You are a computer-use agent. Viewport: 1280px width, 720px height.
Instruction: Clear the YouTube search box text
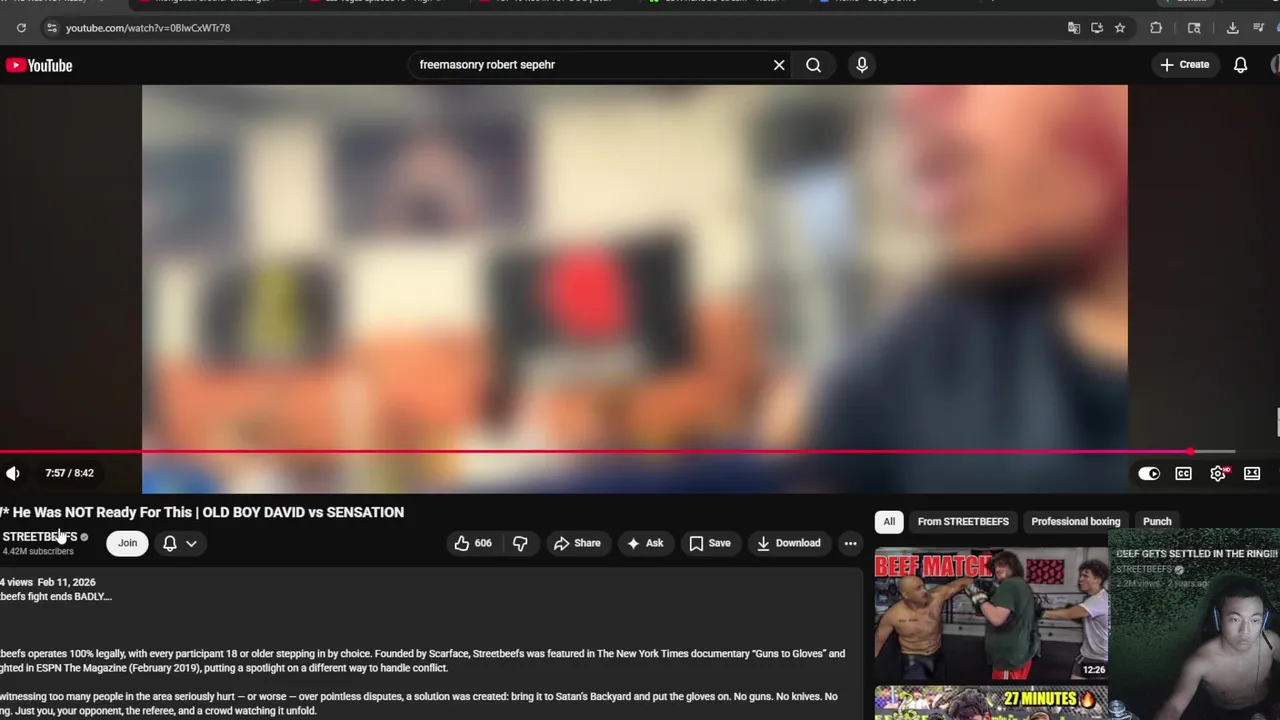[779, 65]
